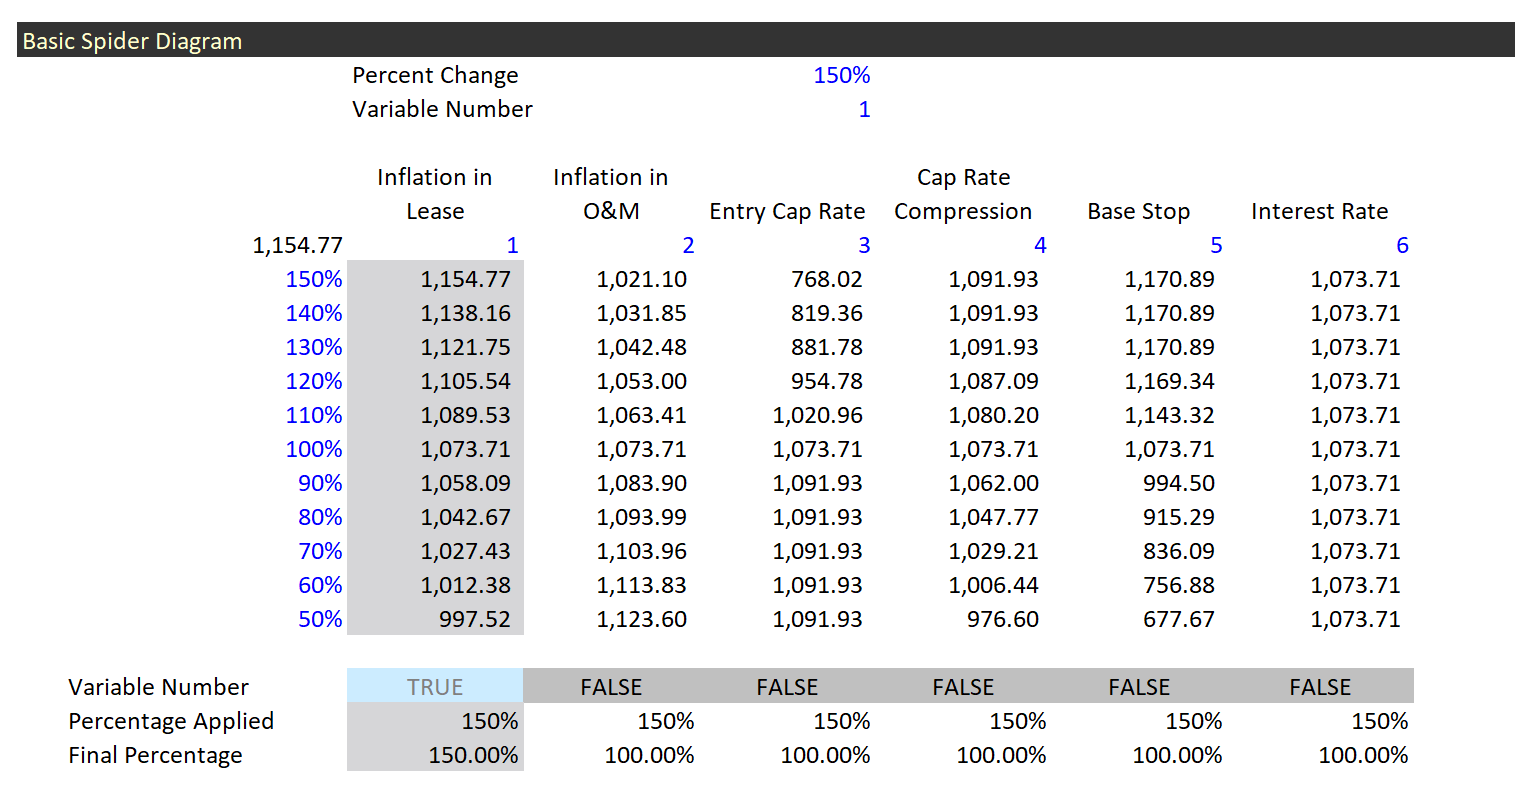Viewport: 1515px width, 802px height.
Task: Select the Base Stop column header
Action: [1138, 211]
